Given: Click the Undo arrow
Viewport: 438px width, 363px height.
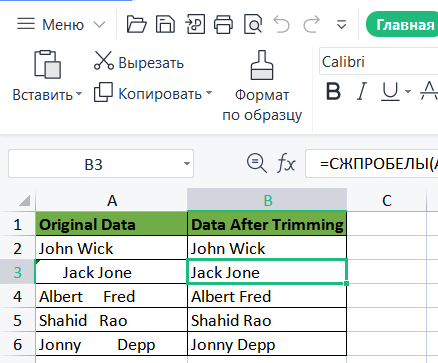Looking at the screenshot, I should 282,25.
